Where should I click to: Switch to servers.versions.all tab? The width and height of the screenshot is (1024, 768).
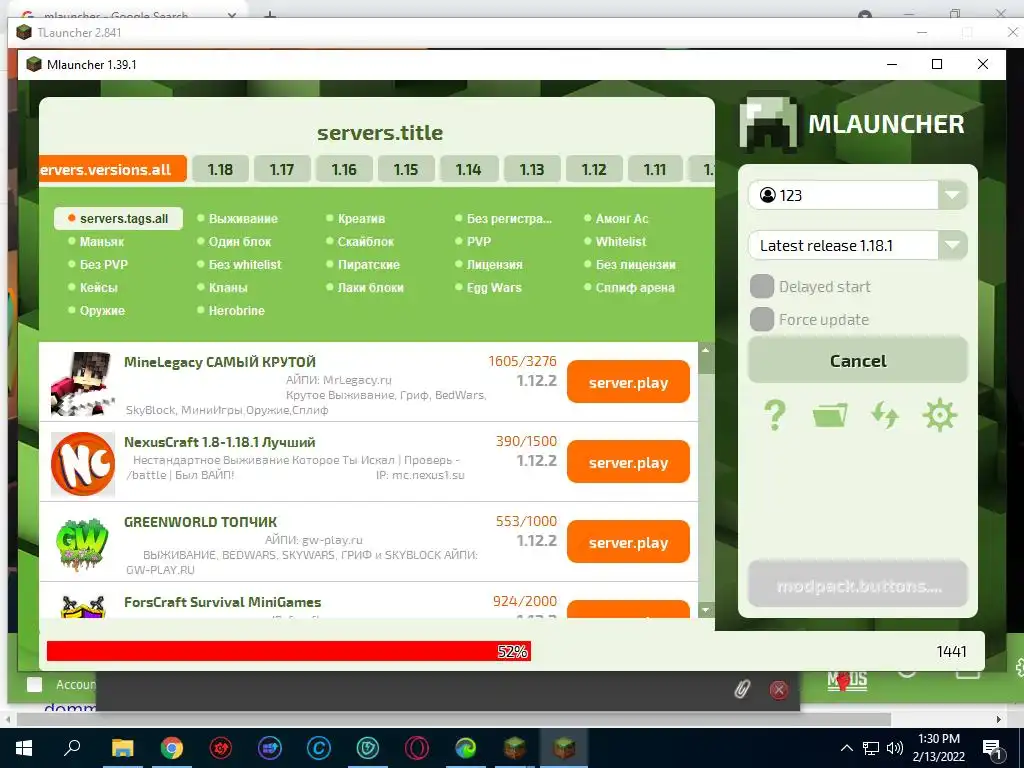[x=113, y=169]
